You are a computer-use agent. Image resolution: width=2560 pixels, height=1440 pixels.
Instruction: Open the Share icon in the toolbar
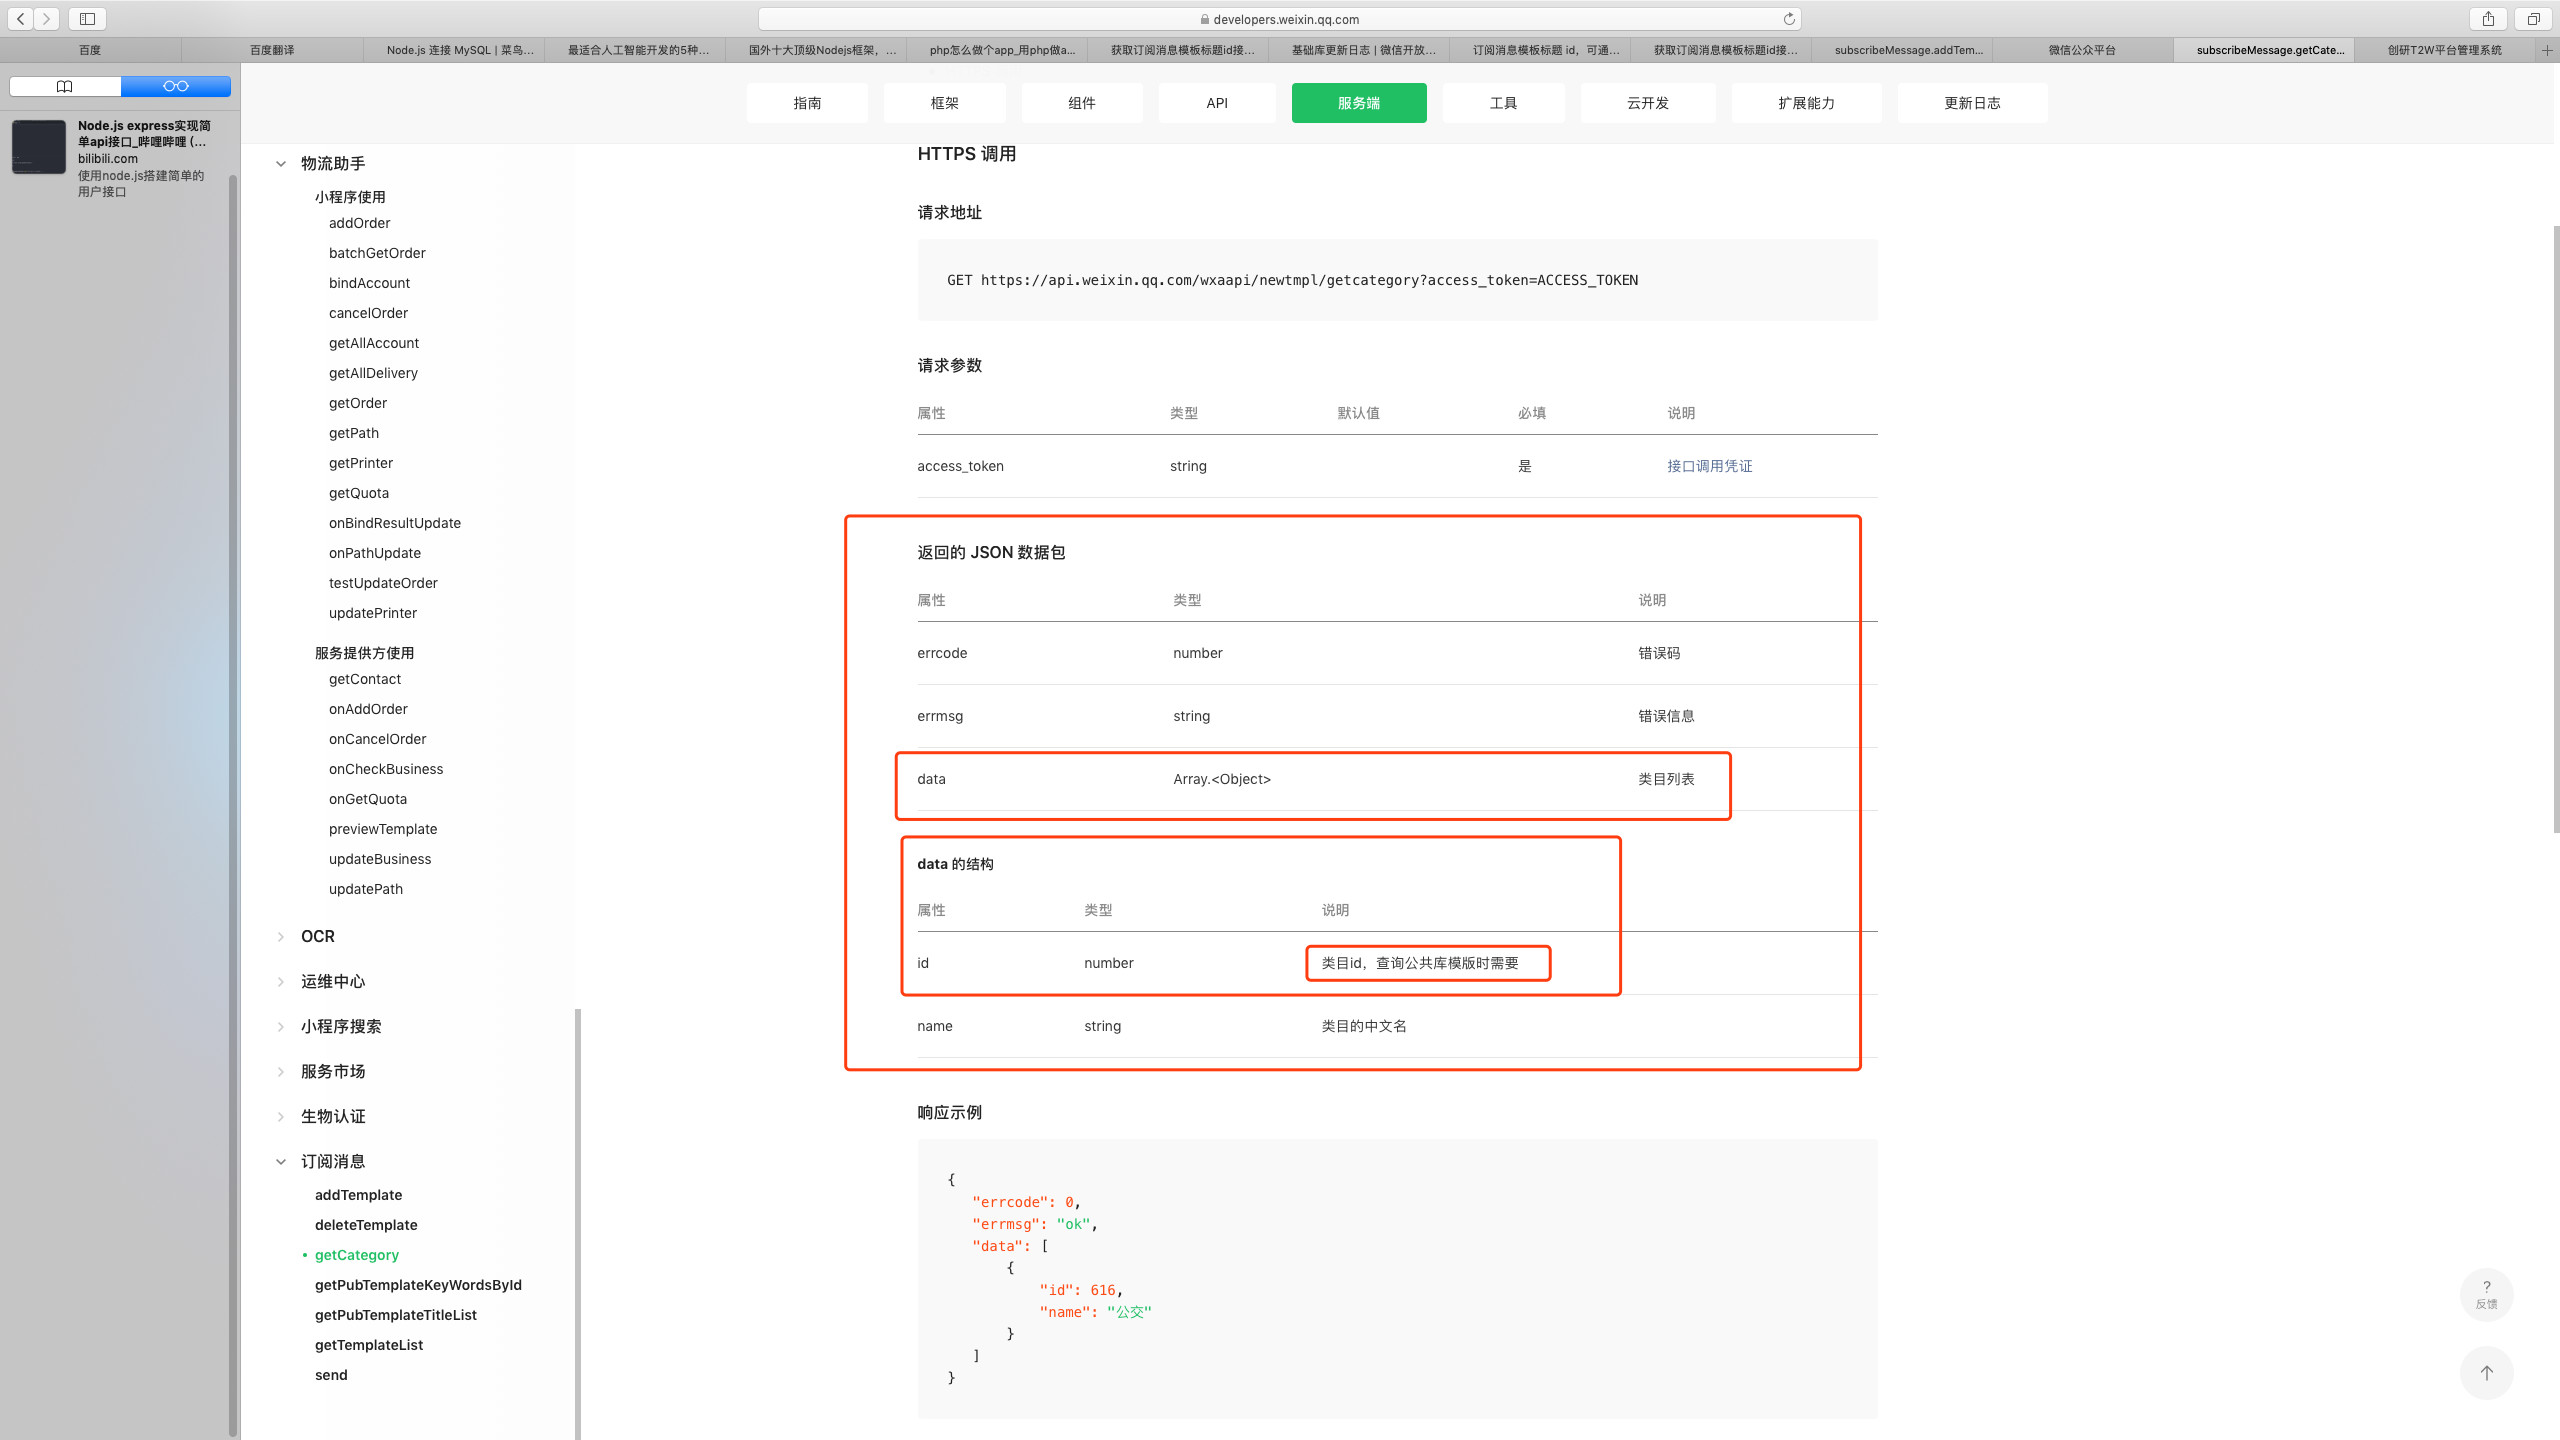tap(2488, 19)
